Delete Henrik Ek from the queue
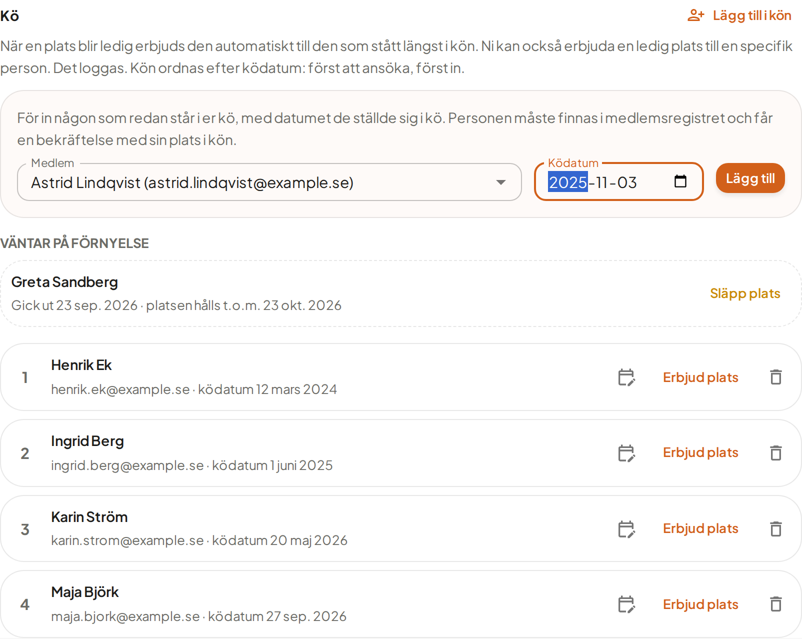The image size is (802, 639). click(776, 378)
